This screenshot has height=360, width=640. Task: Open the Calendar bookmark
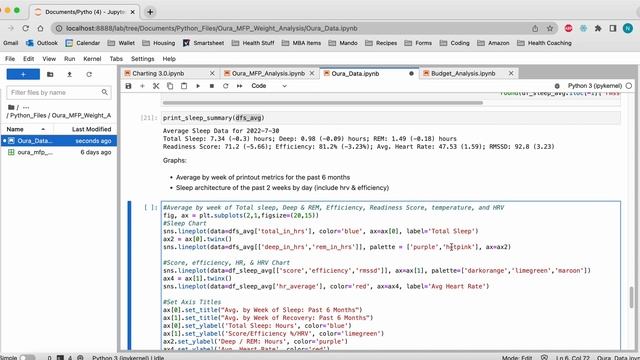coord(83,43)
